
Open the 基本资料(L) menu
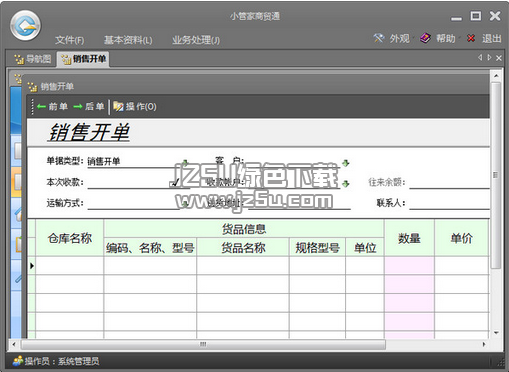(x=128, y=40)
